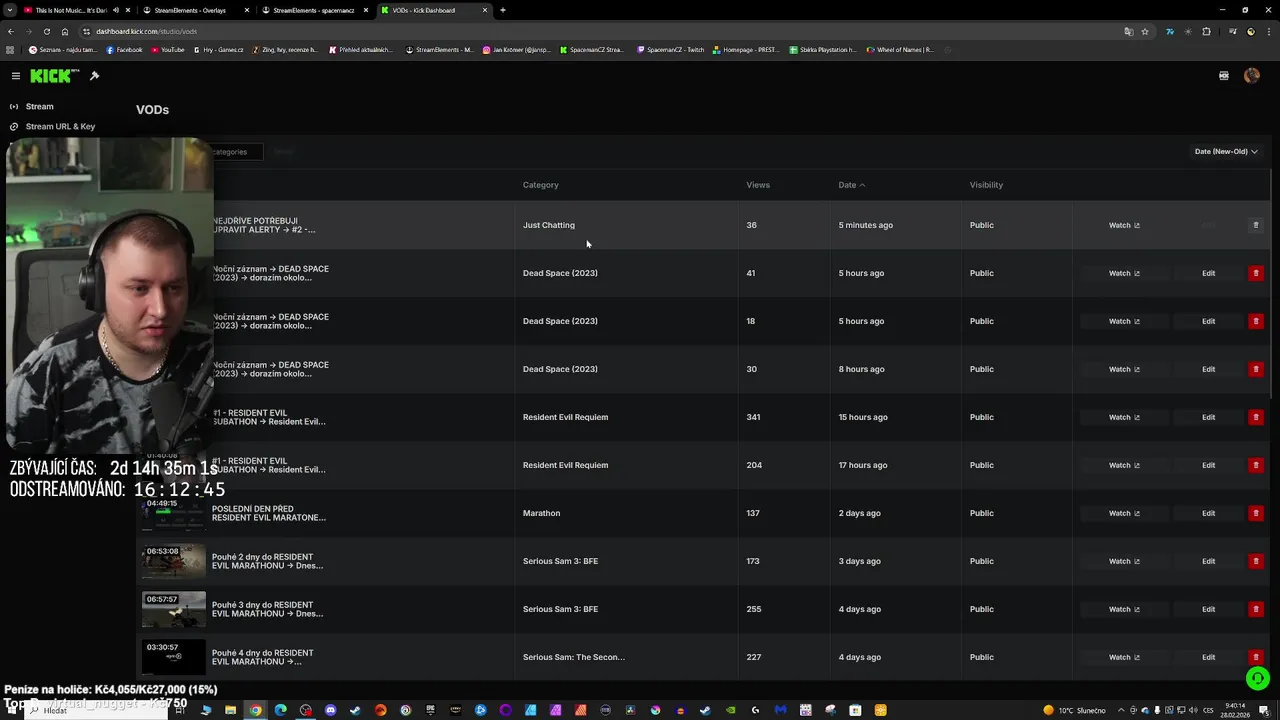Image resolution: width=1280 pixels, height=720 pixels.
Task: Delete the Dead Space VOD with 30 views
Action: tap(1256, 369)
